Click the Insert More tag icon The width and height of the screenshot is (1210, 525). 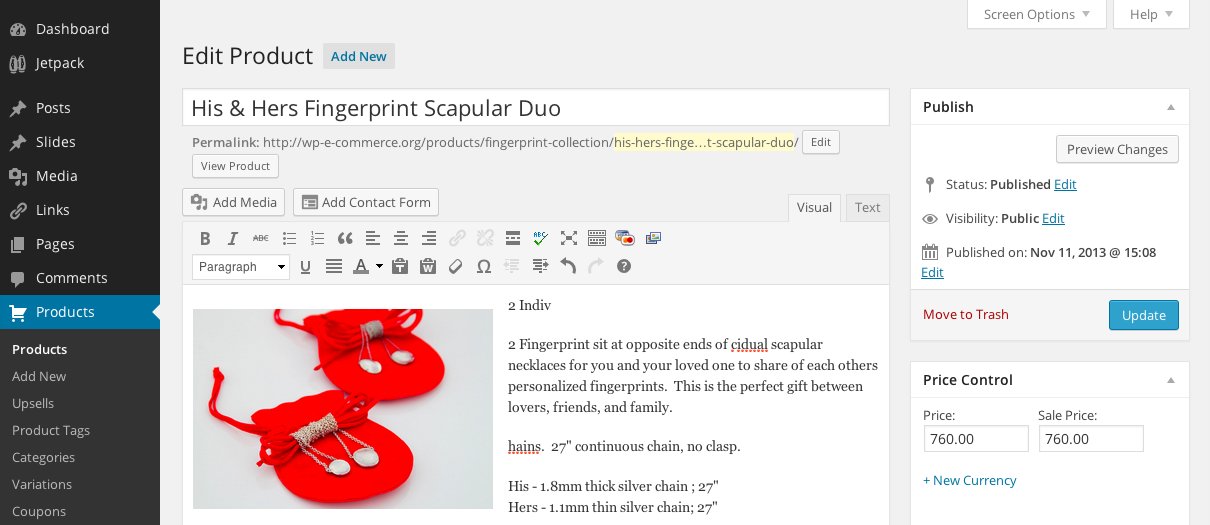click(513, 238)
